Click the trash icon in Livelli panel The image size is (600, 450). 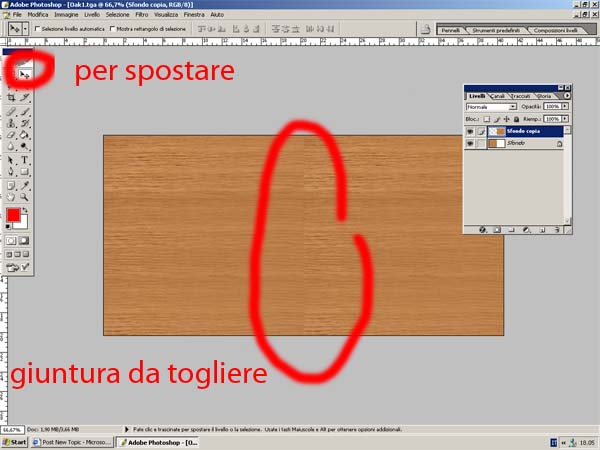click(x=557, y=229)
